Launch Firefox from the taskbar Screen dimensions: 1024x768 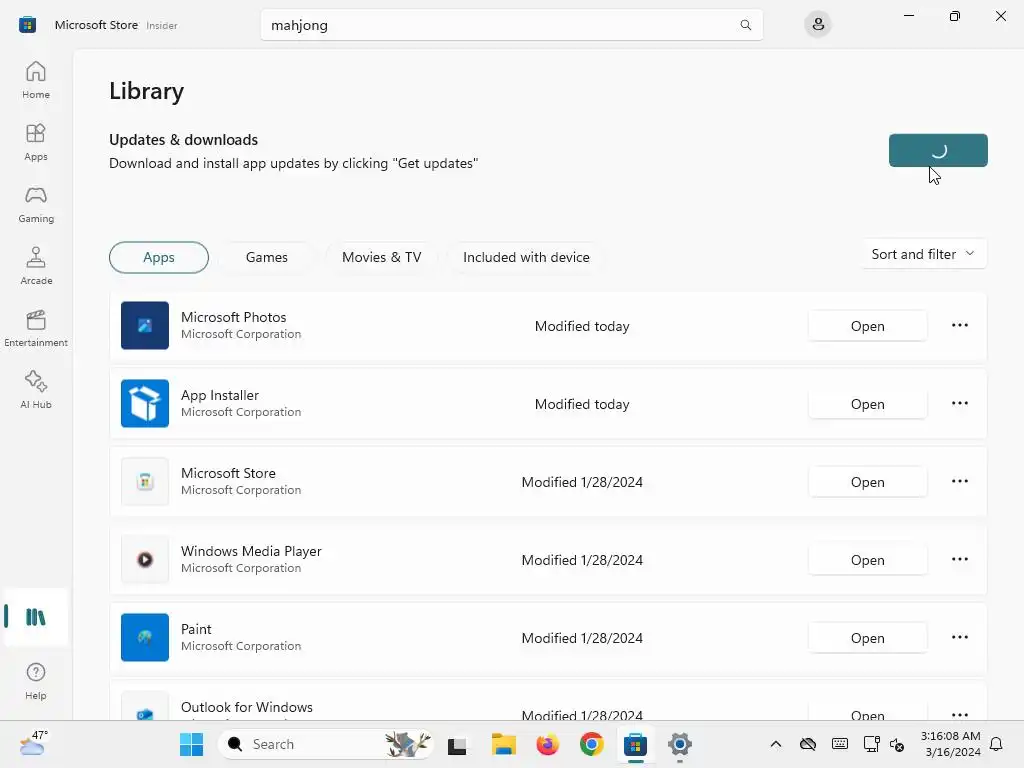547,744
